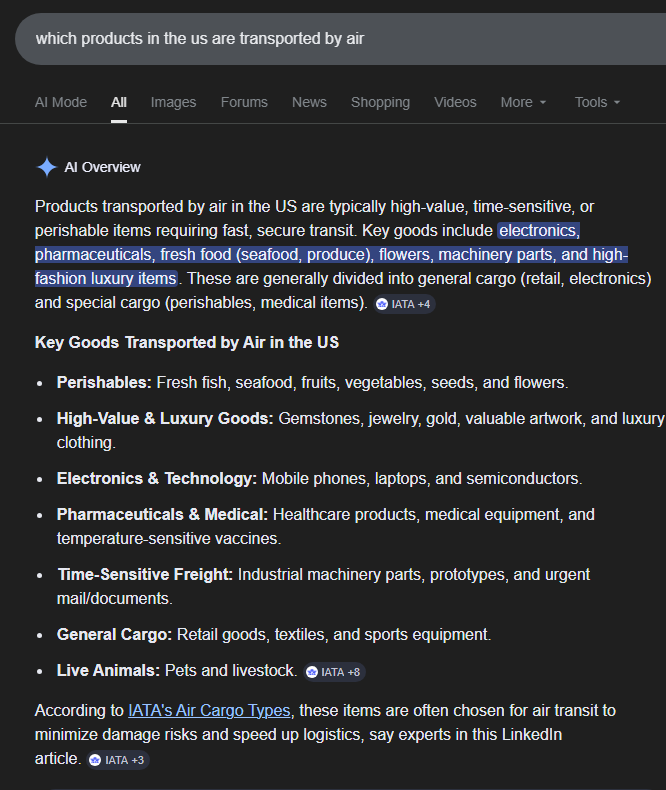Open the Shopping tab
Viewport: 666px width, 790px height.
[380, 102]
